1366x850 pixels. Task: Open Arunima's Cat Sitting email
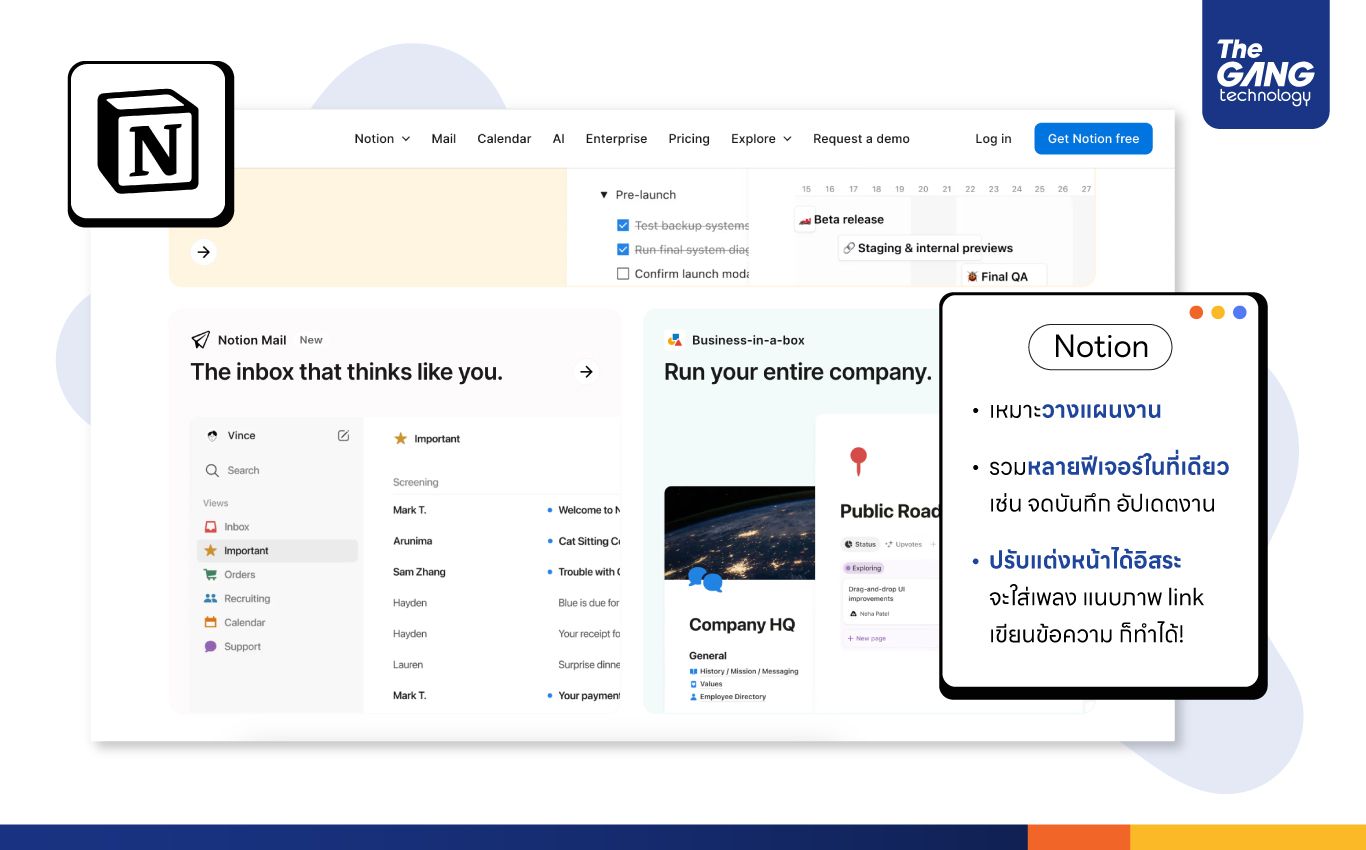tap(506, 541)
